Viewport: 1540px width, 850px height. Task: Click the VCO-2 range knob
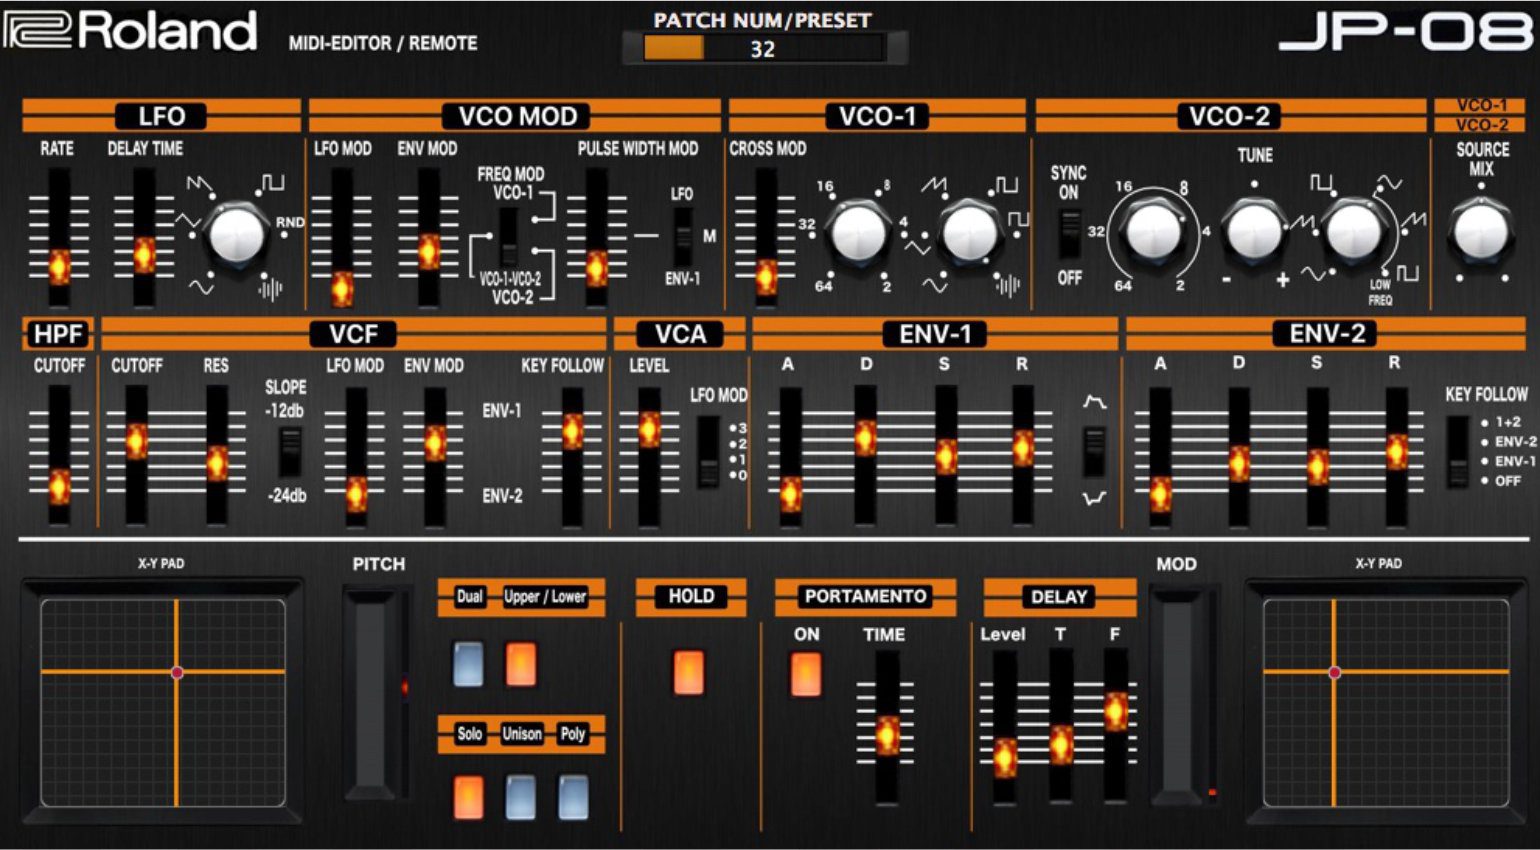point(1153,232)
